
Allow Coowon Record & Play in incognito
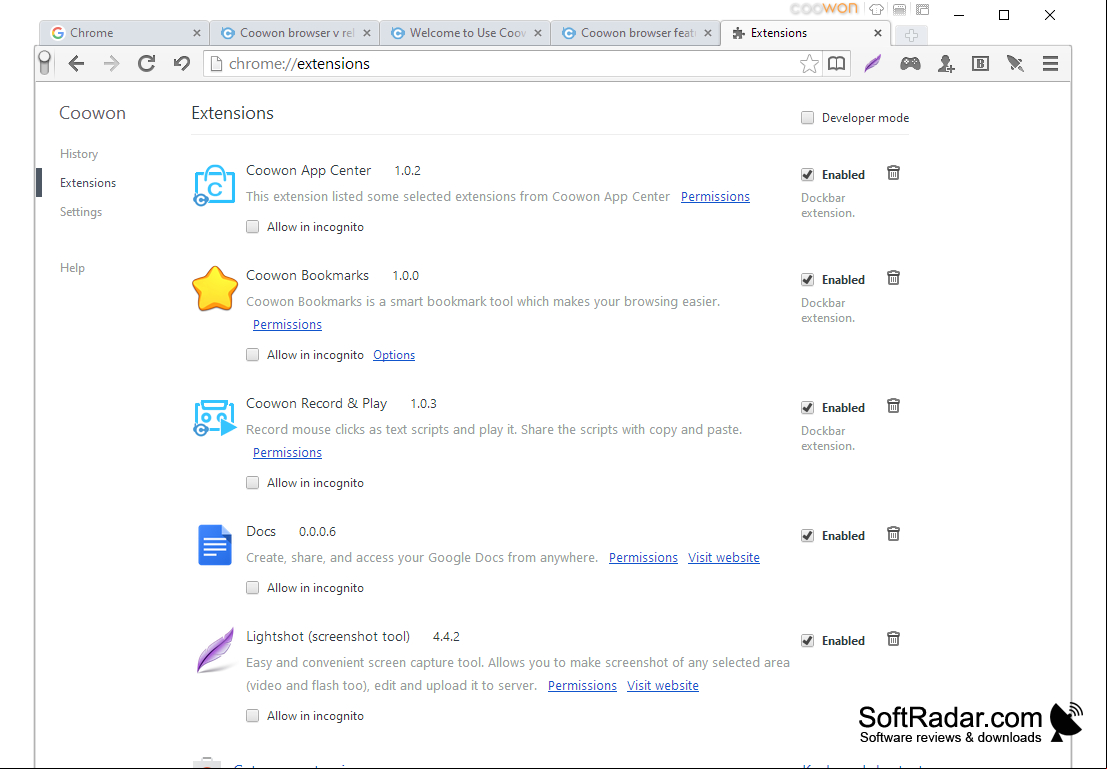tap(252, 482)
